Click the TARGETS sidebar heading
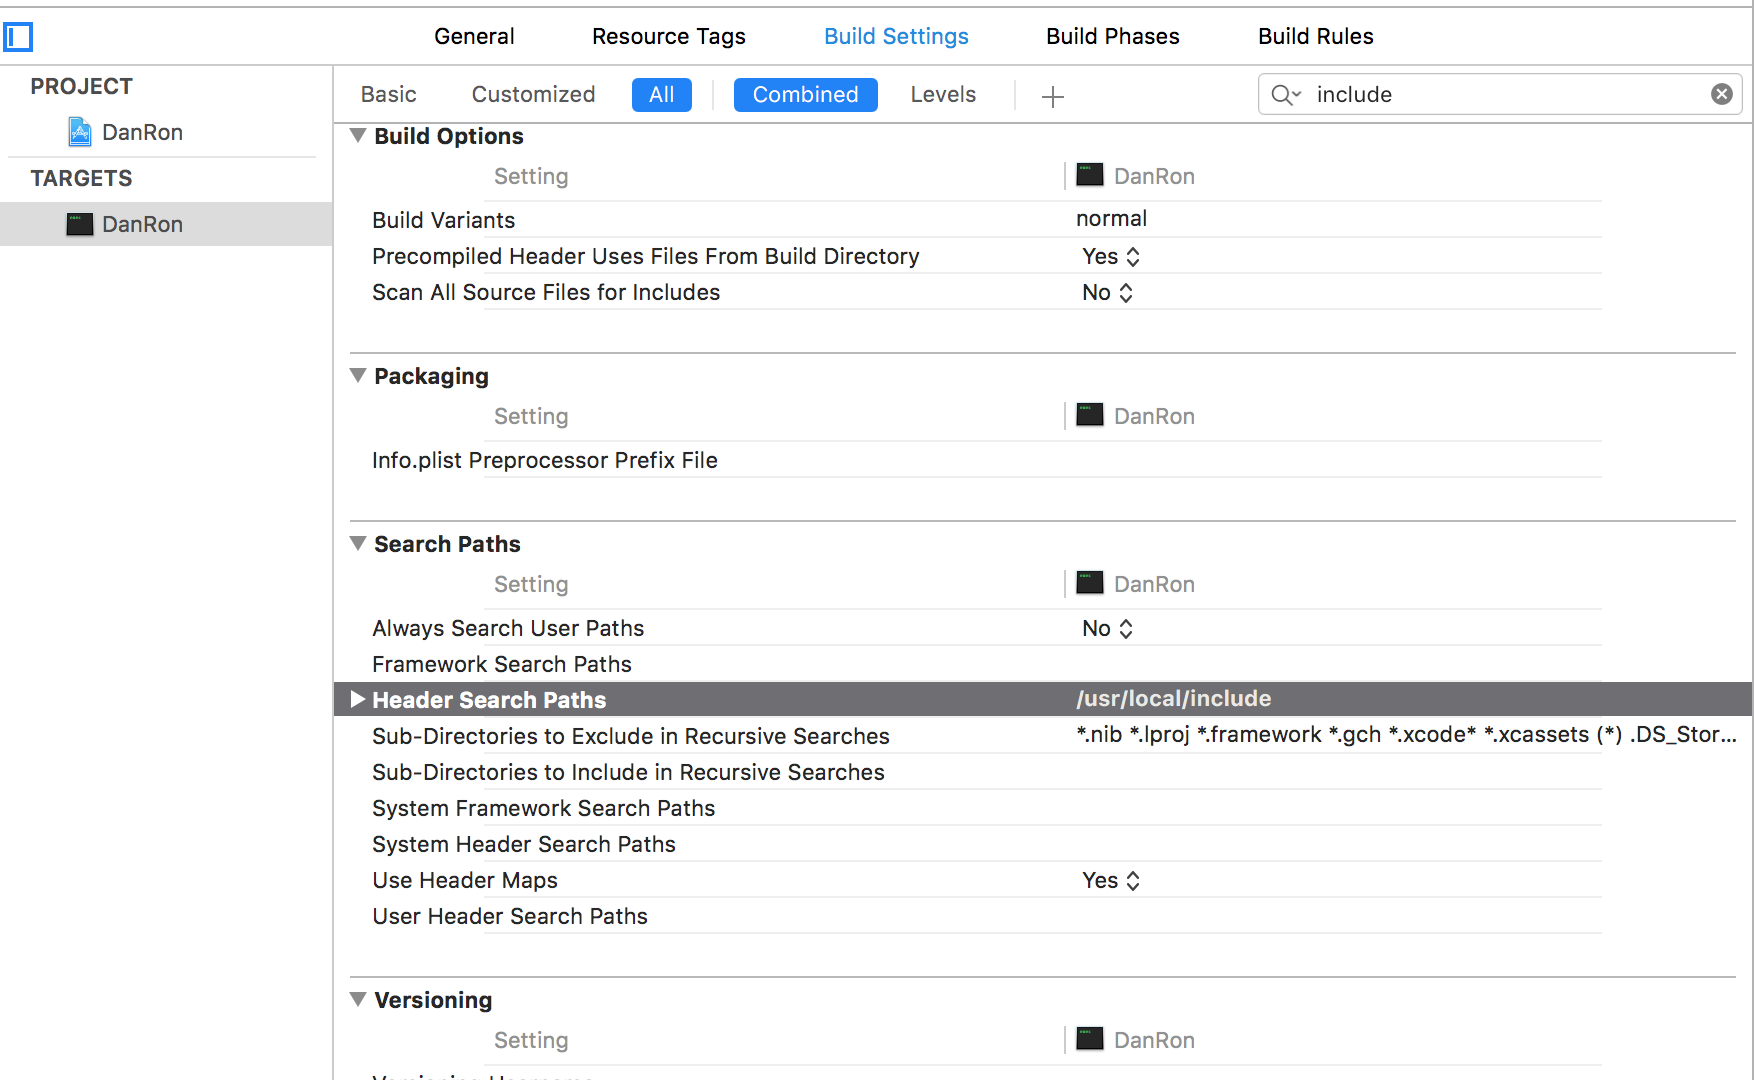 (x=81, y=178)
